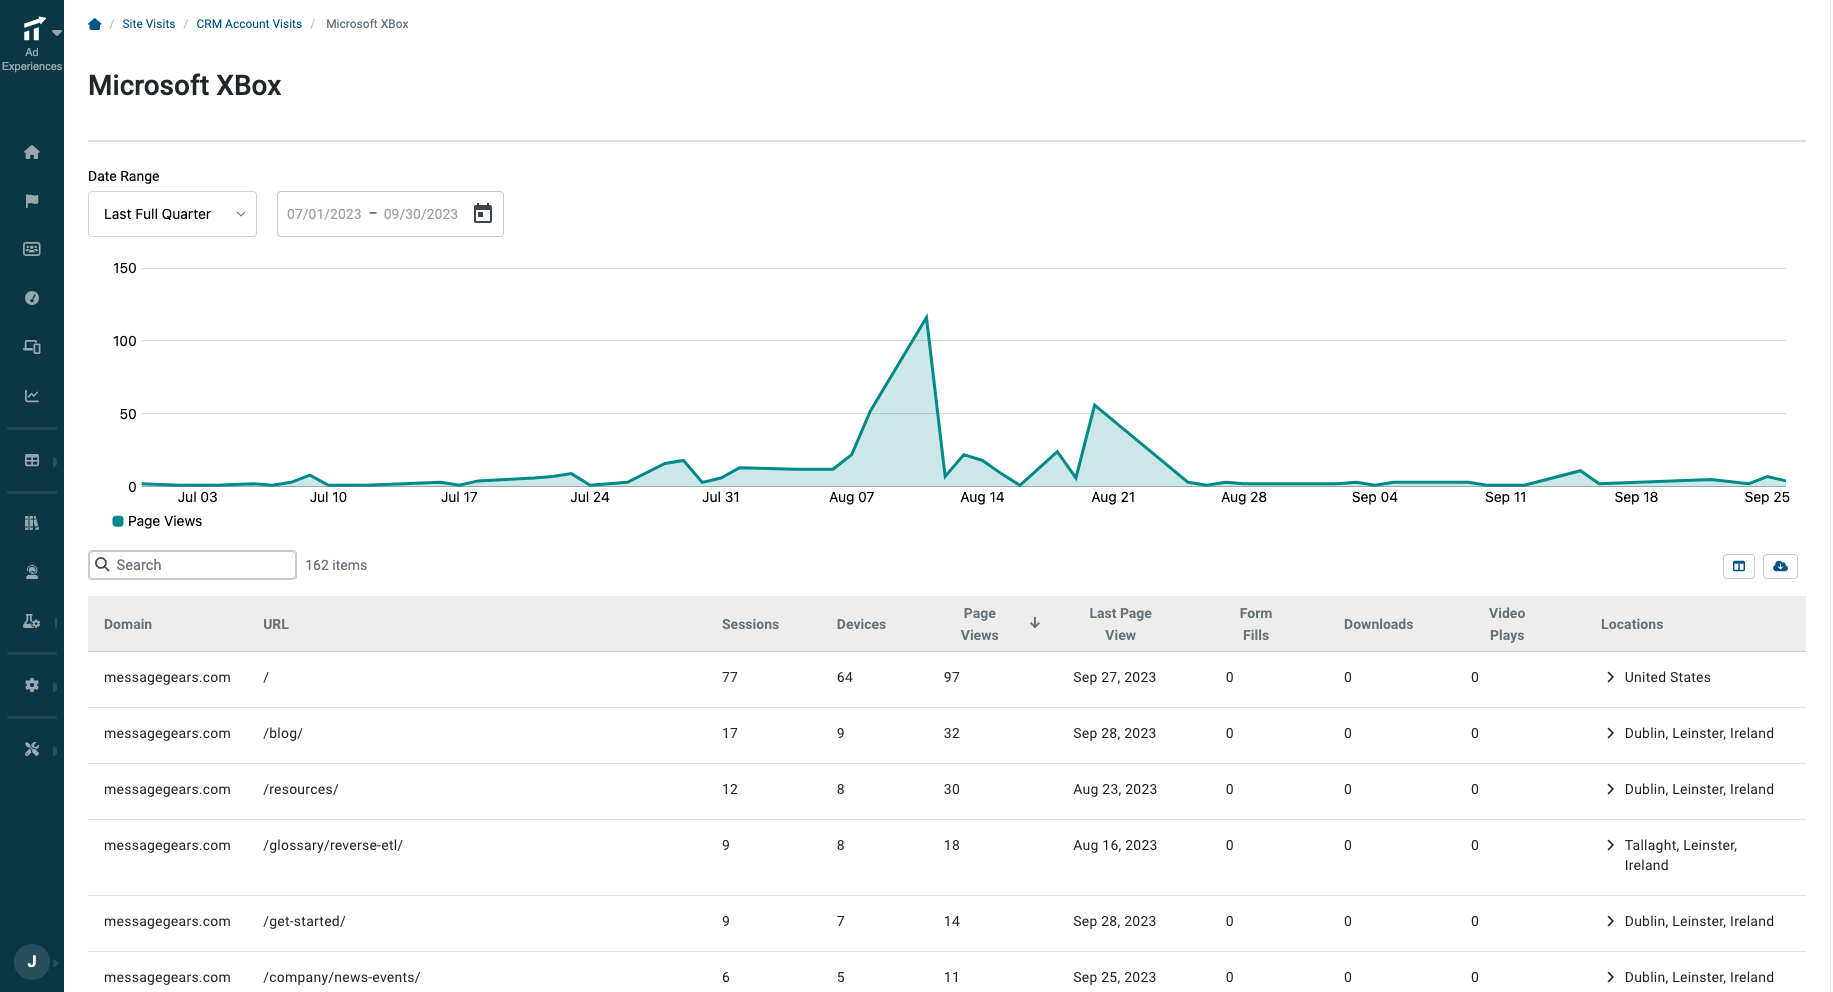Screen dimensions: 1833x992
Task: Open the line chart analytics sidebar icon
Action: pos(32,396)
